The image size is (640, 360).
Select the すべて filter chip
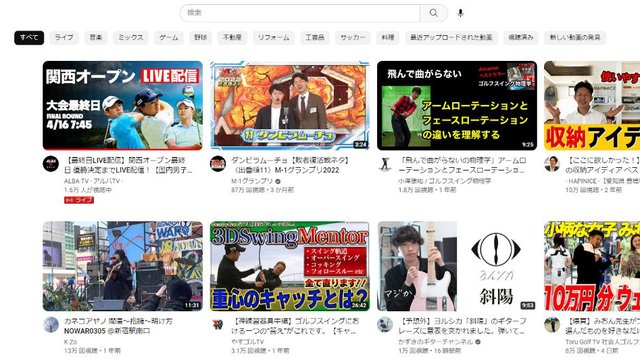tap(29, 38)
